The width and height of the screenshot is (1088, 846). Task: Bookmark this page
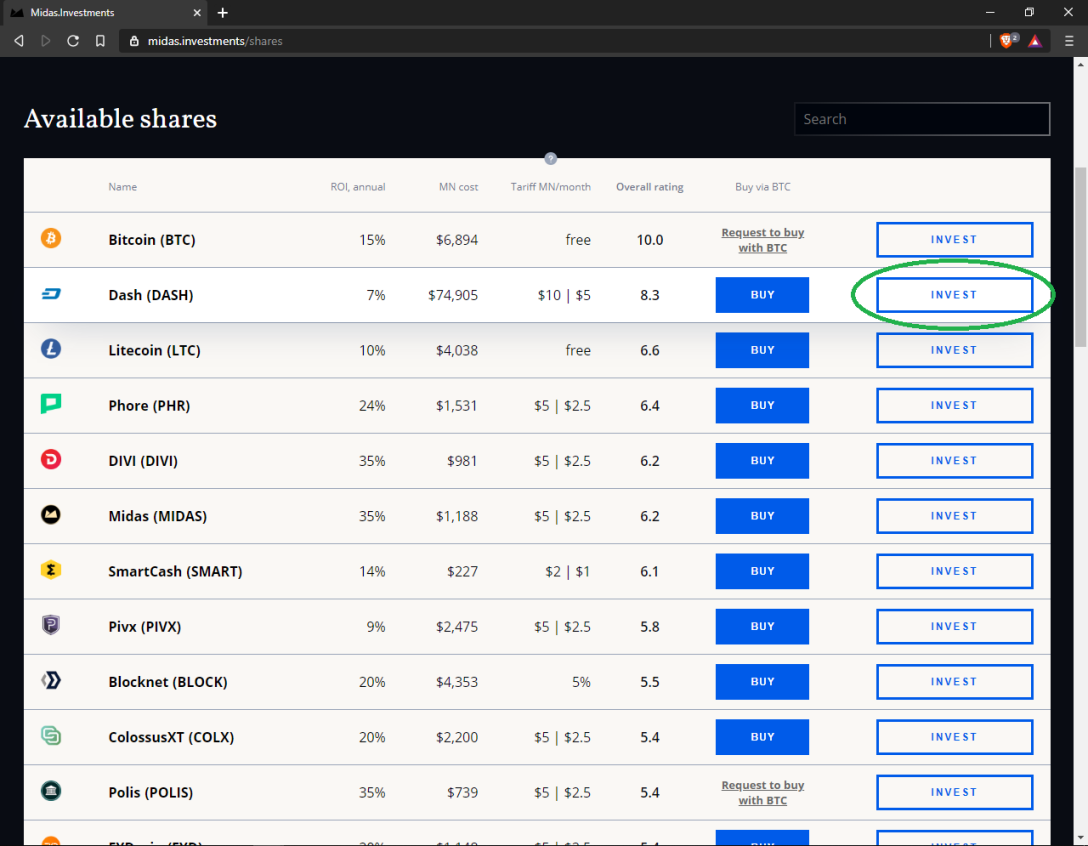pyautogui.click(x=101, y=41)
